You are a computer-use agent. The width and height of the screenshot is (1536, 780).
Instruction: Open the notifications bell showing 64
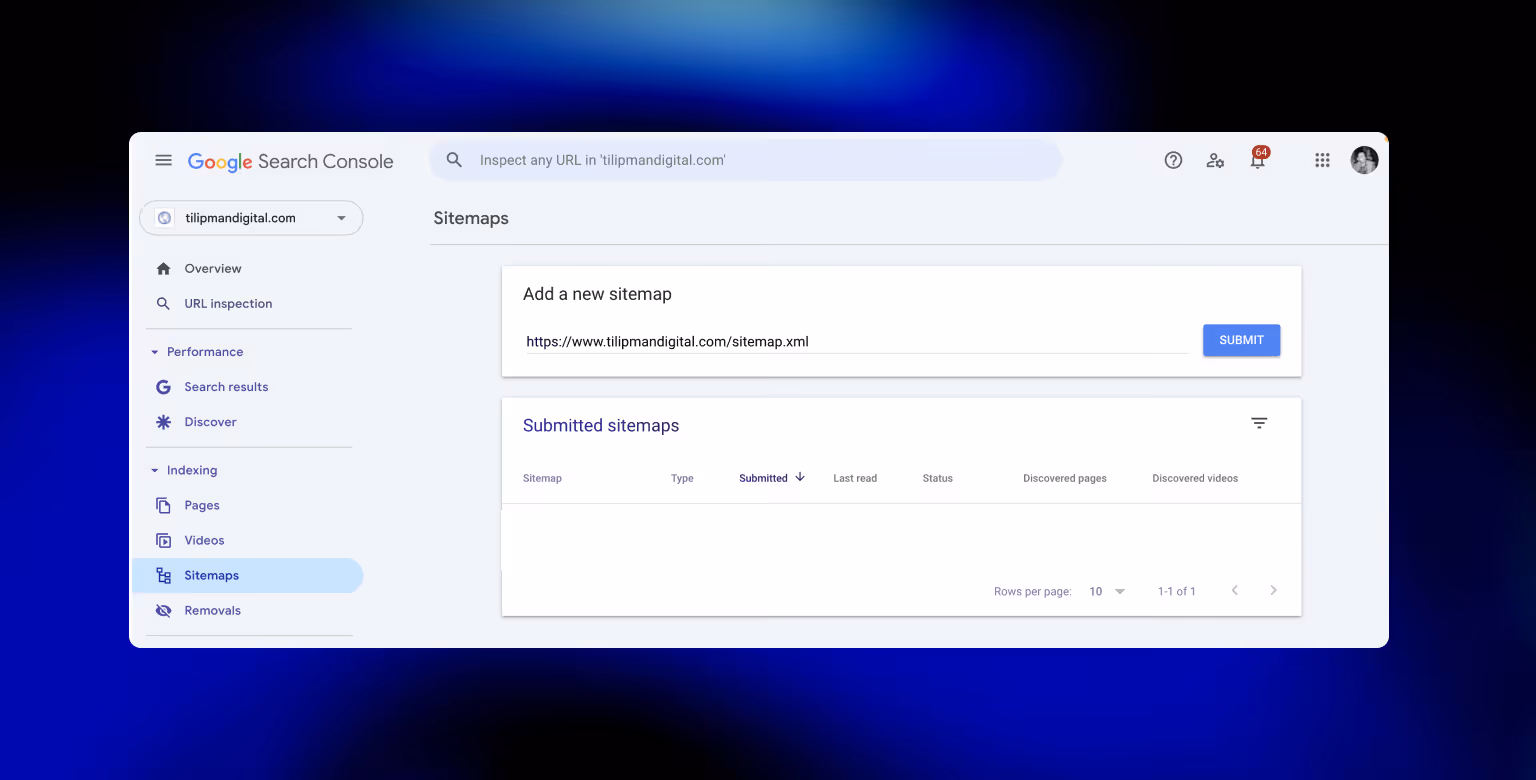(x=1257, y=160)
